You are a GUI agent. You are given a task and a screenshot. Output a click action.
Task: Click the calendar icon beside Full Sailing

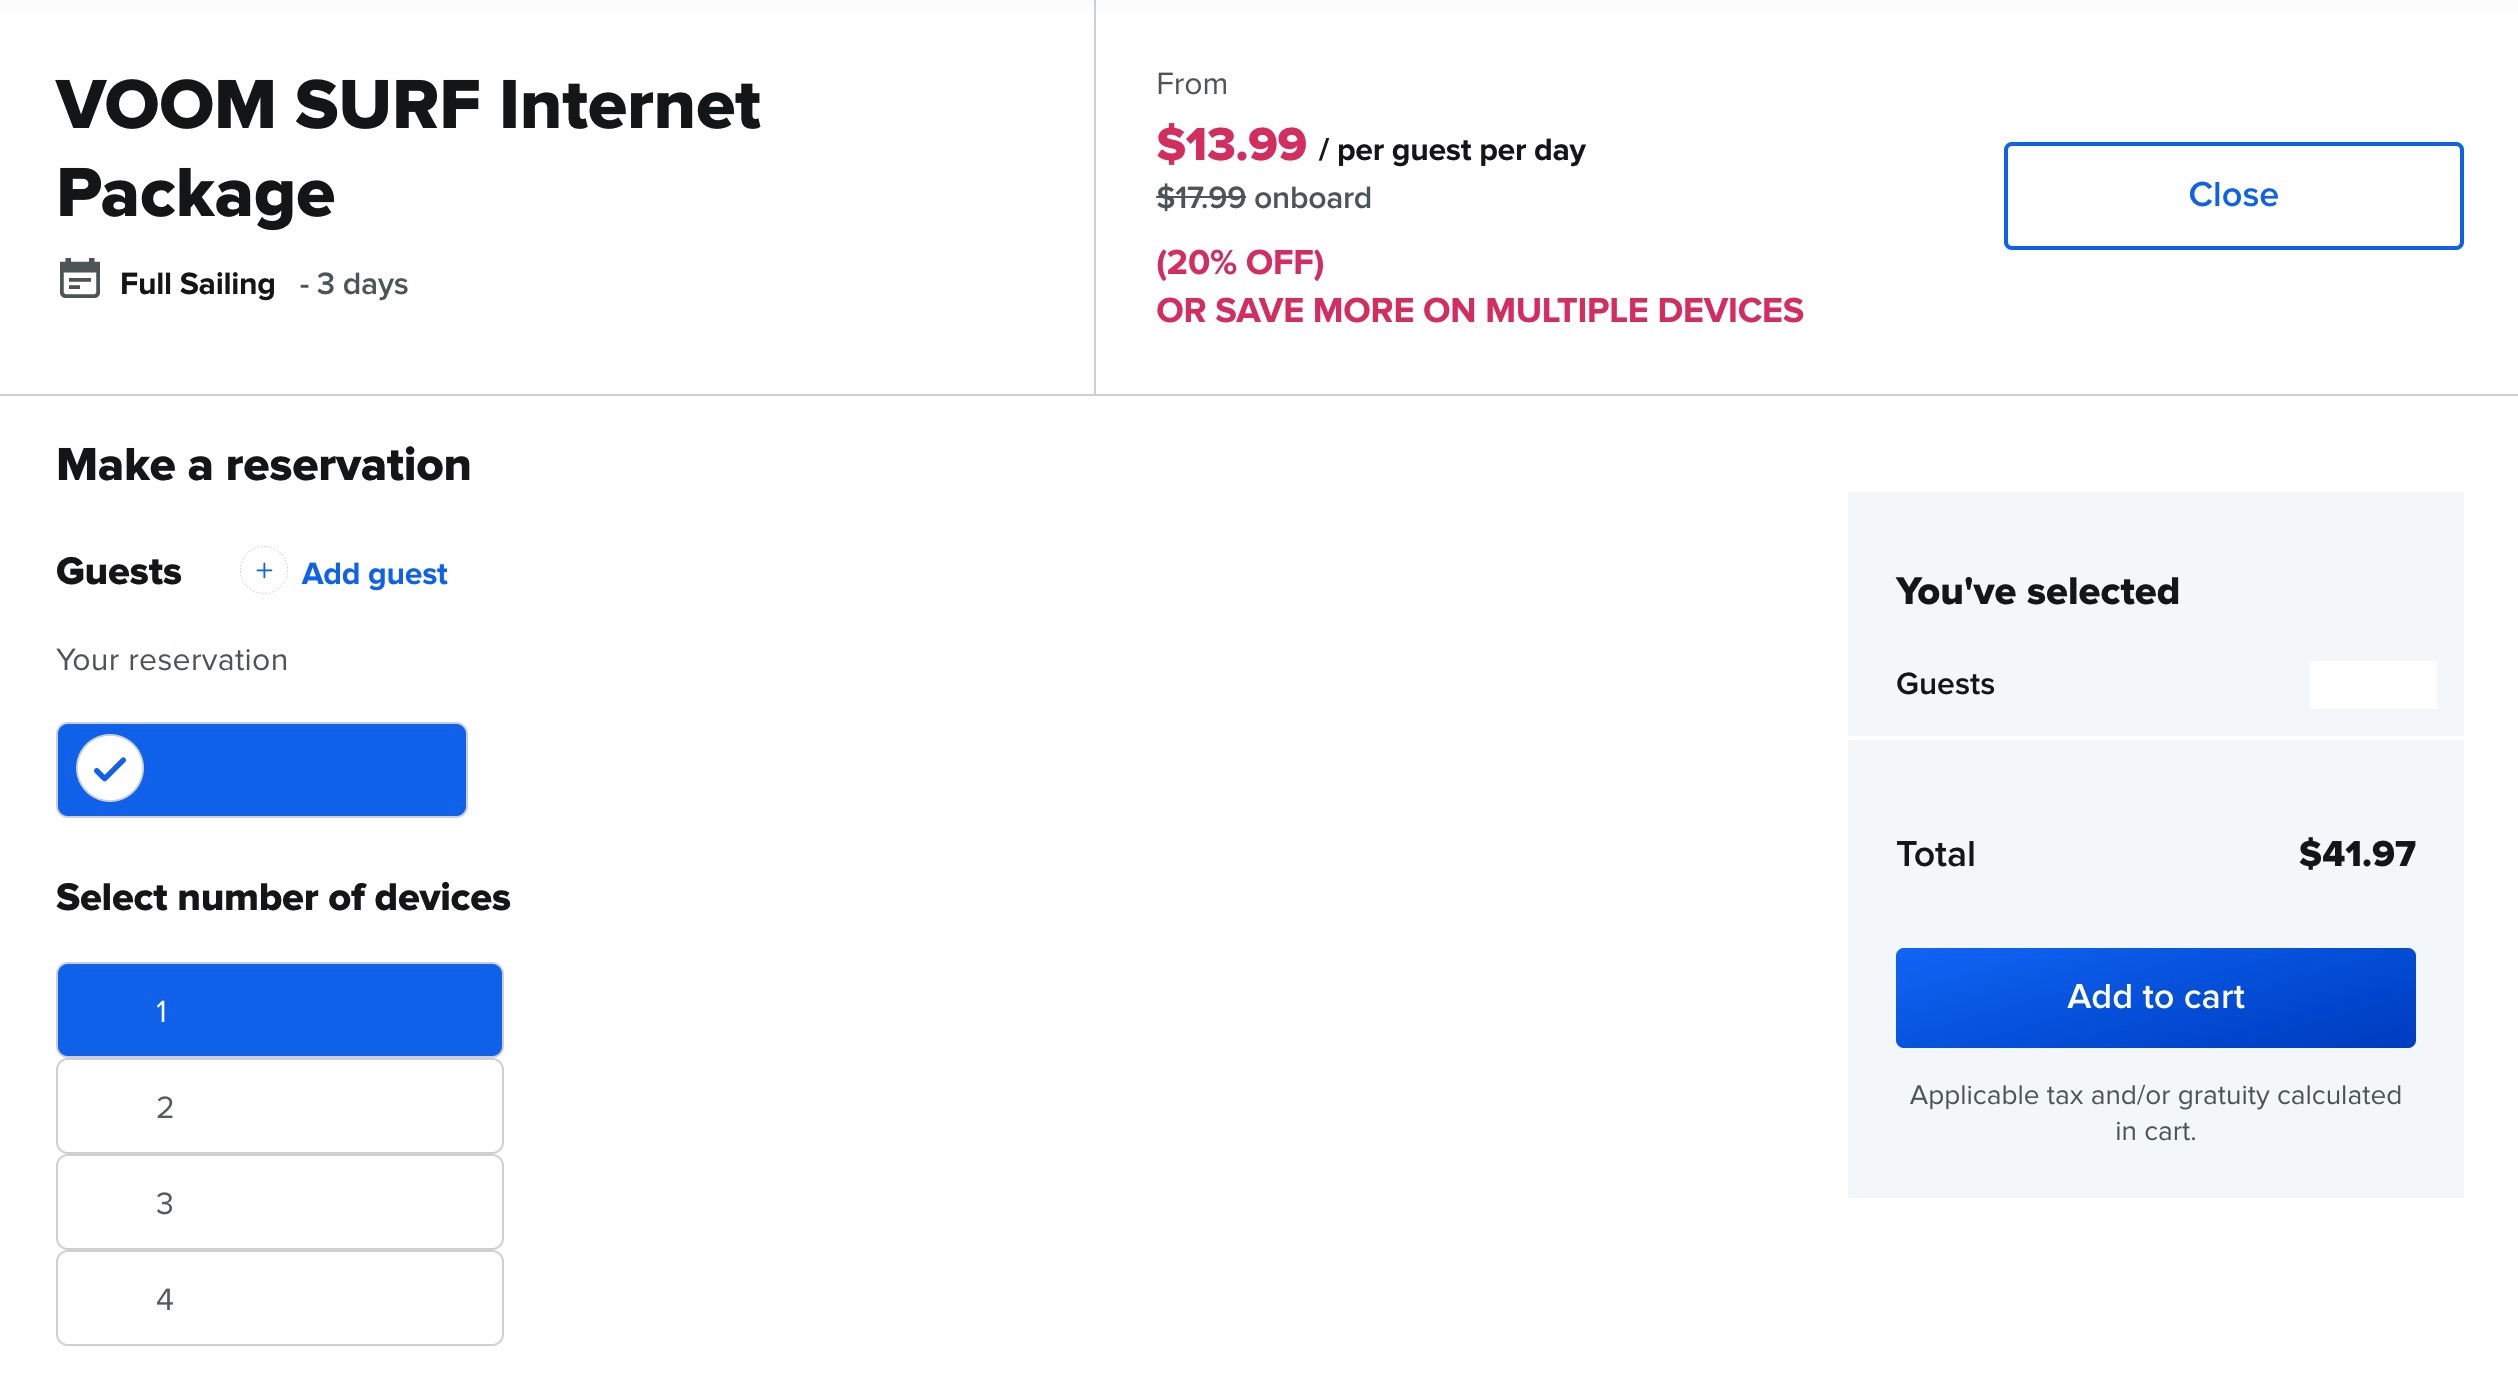click(x=80, y=279)
